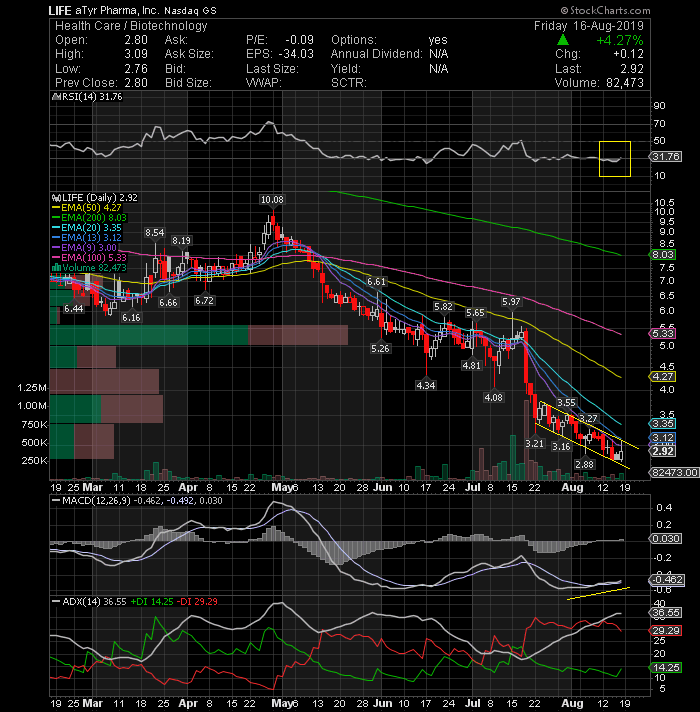Click the -DI 29.29 legend text

coord(197,602)
